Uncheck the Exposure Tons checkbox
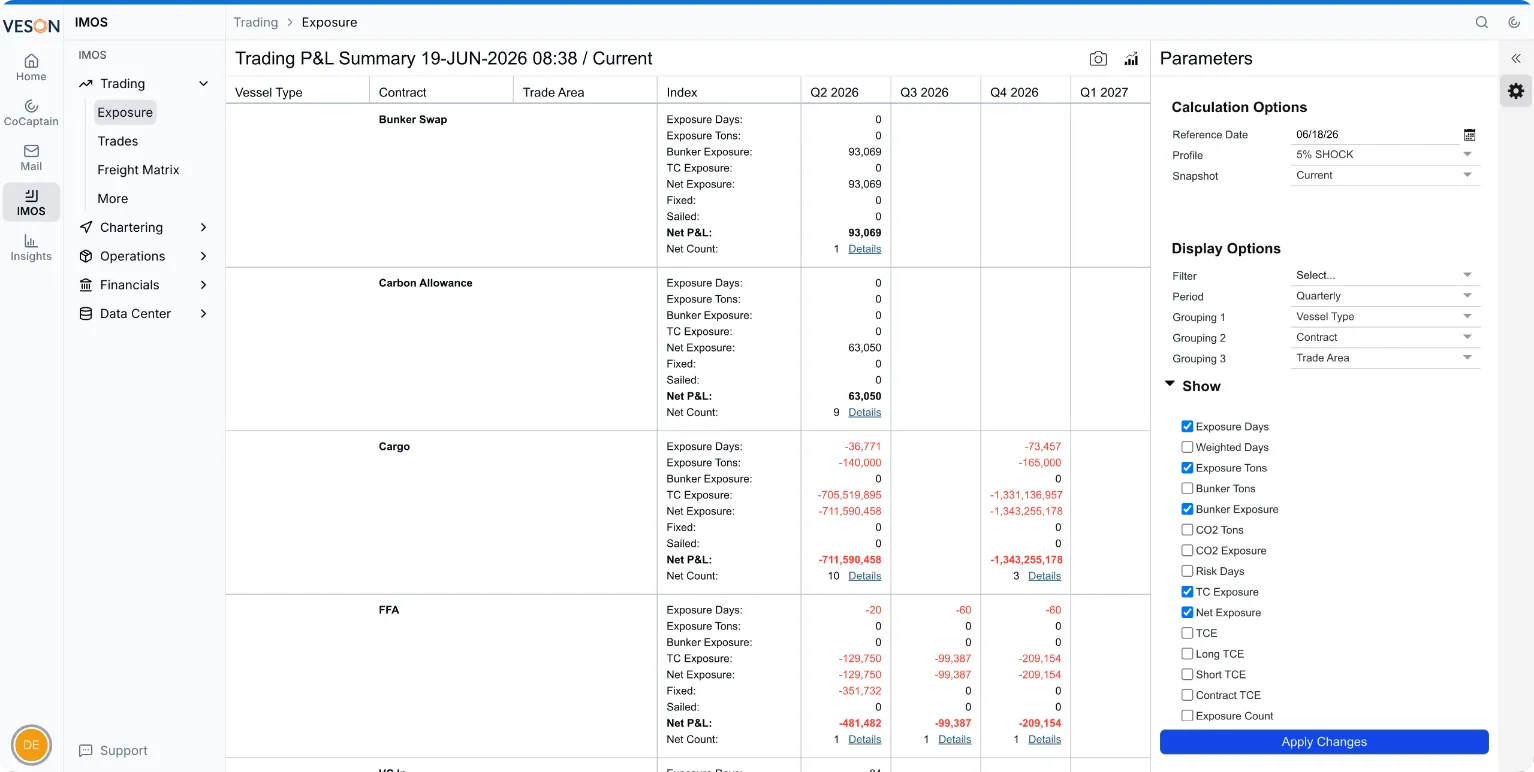Screen dimensions: 1534x772 coord(1187,468)
